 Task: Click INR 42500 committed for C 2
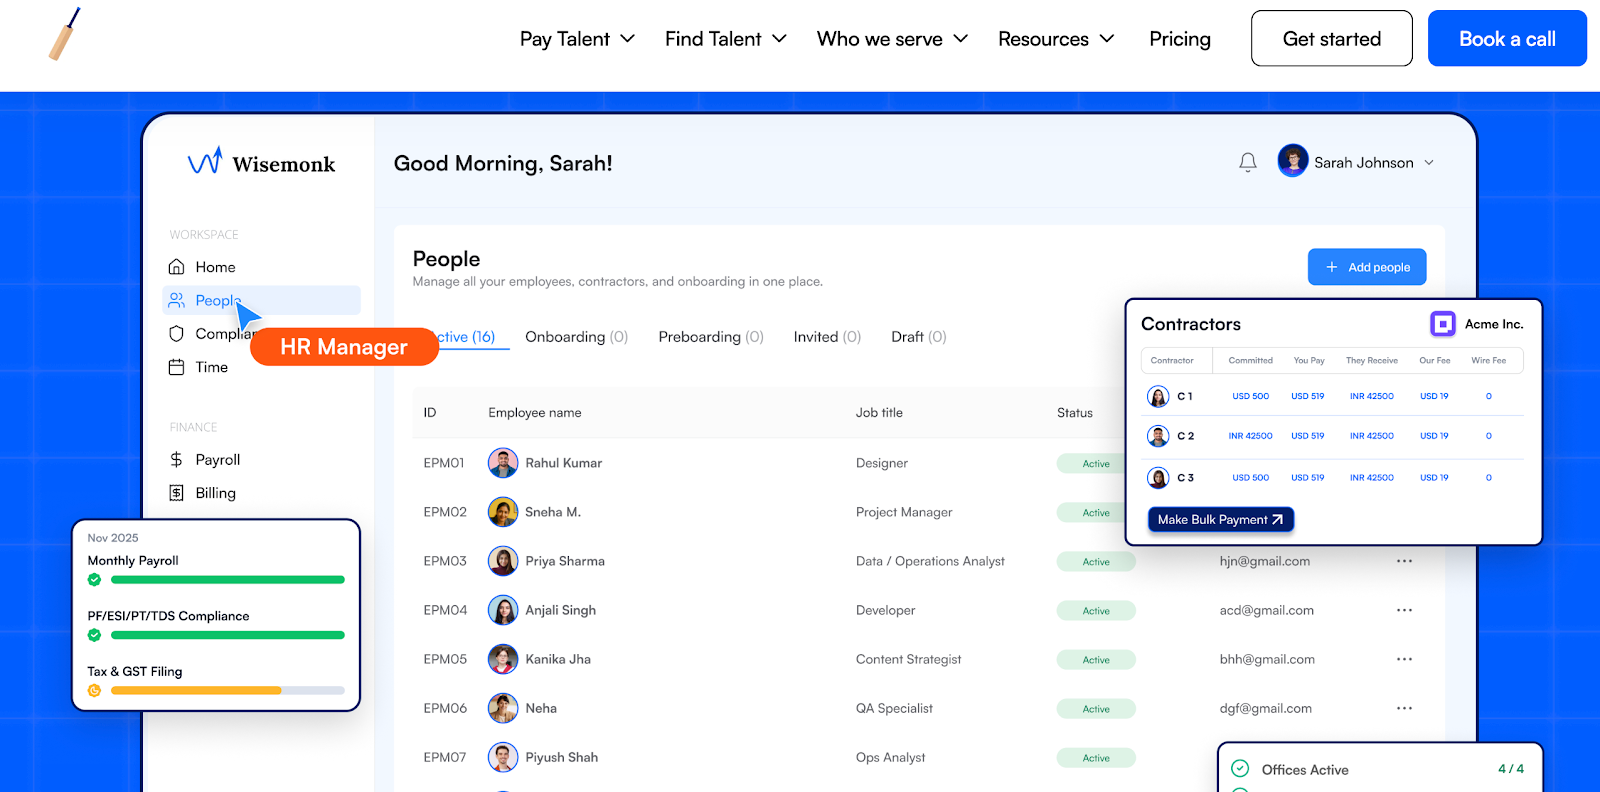[1250, 436]
